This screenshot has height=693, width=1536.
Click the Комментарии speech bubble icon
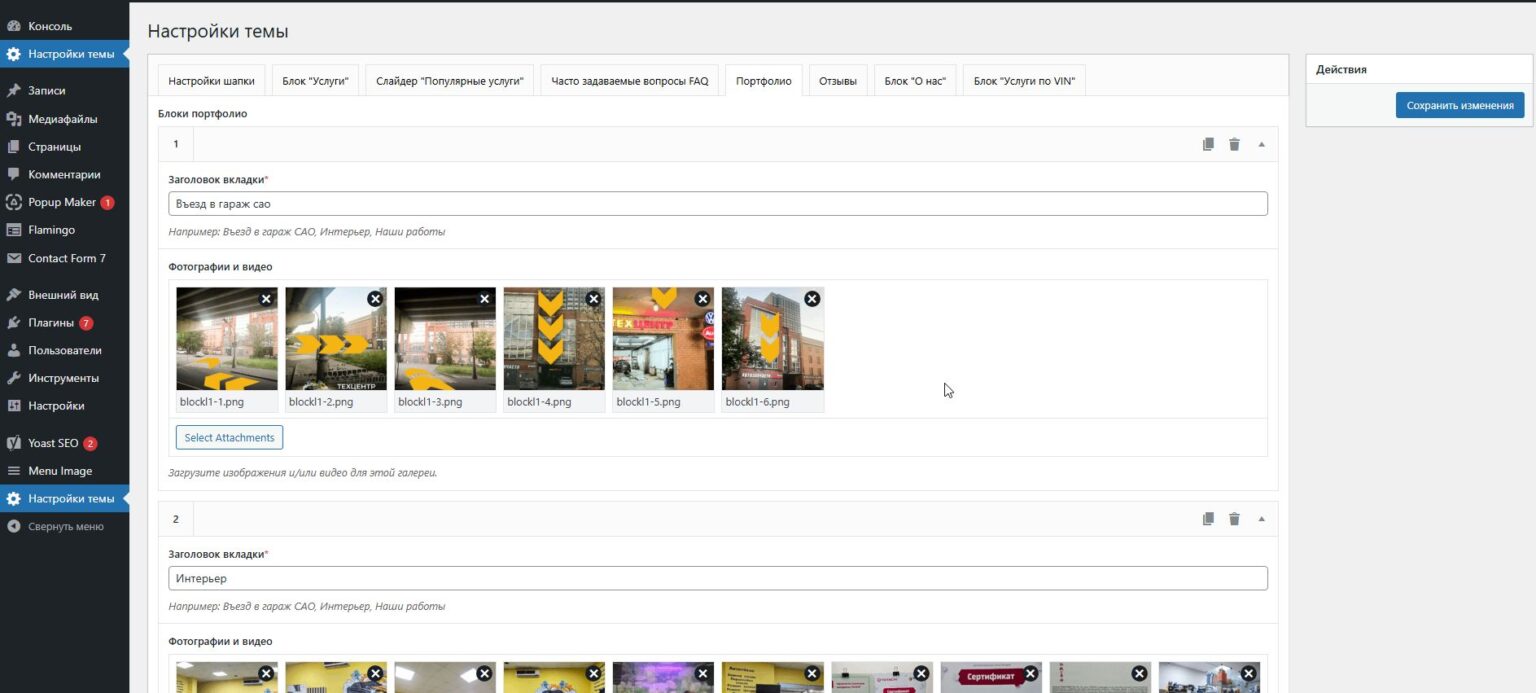tap(14, 174)
